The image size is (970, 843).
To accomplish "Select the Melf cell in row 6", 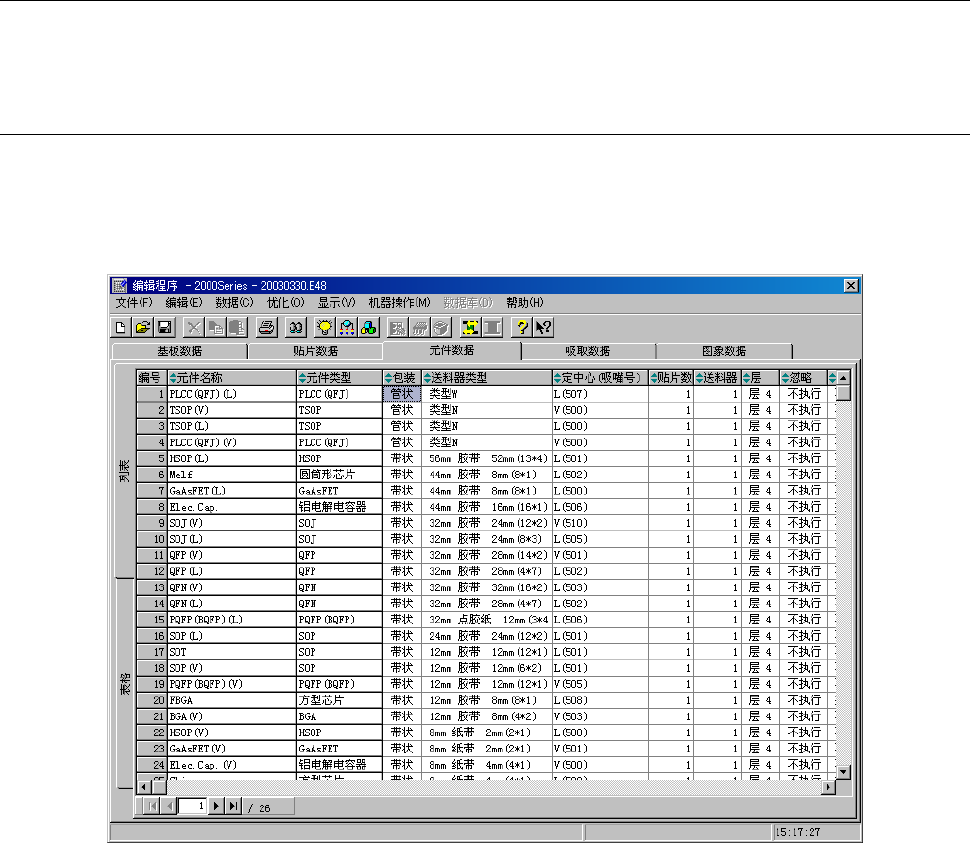I will coord(232,474).
